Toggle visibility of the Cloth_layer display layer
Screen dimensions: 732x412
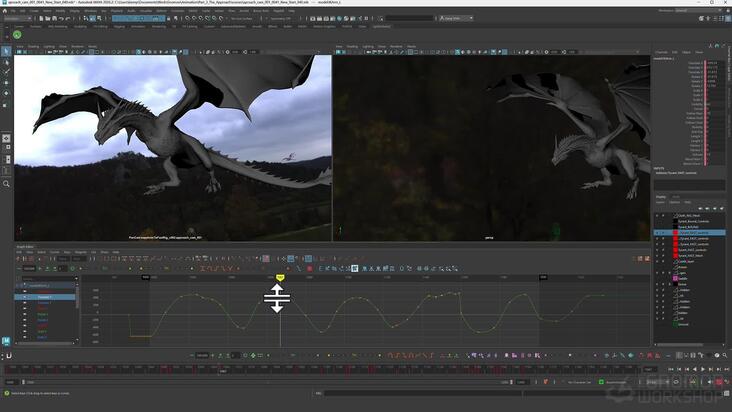[x=657, y=261]
